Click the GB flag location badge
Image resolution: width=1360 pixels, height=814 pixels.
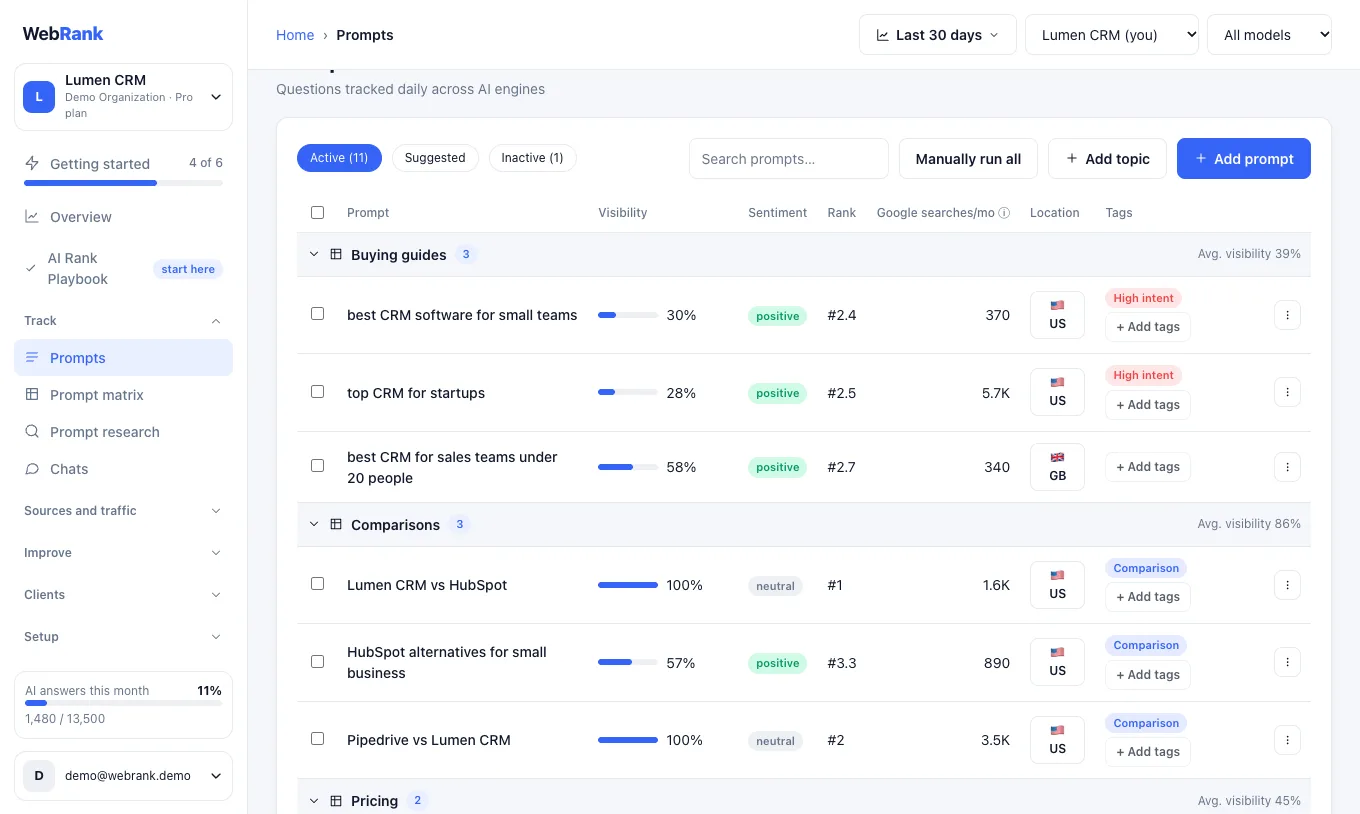point(1057,467)
